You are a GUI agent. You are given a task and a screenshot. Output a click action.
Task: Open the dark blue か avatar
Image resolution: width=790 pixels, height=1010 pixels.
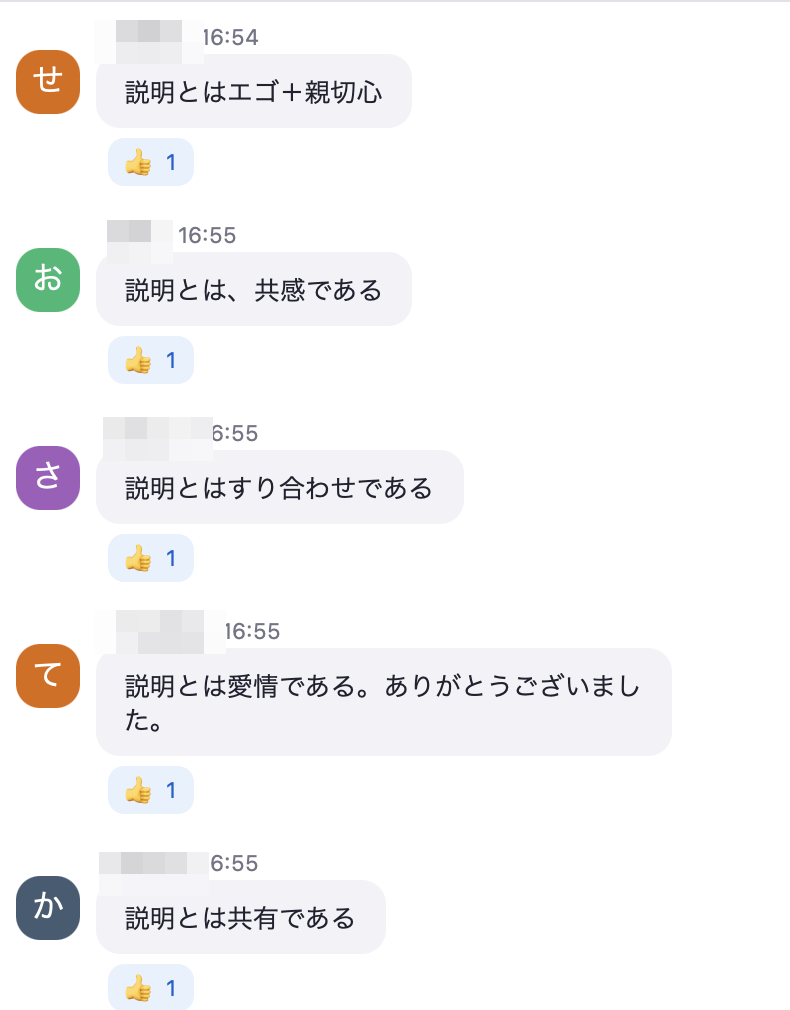coord(48,908)
